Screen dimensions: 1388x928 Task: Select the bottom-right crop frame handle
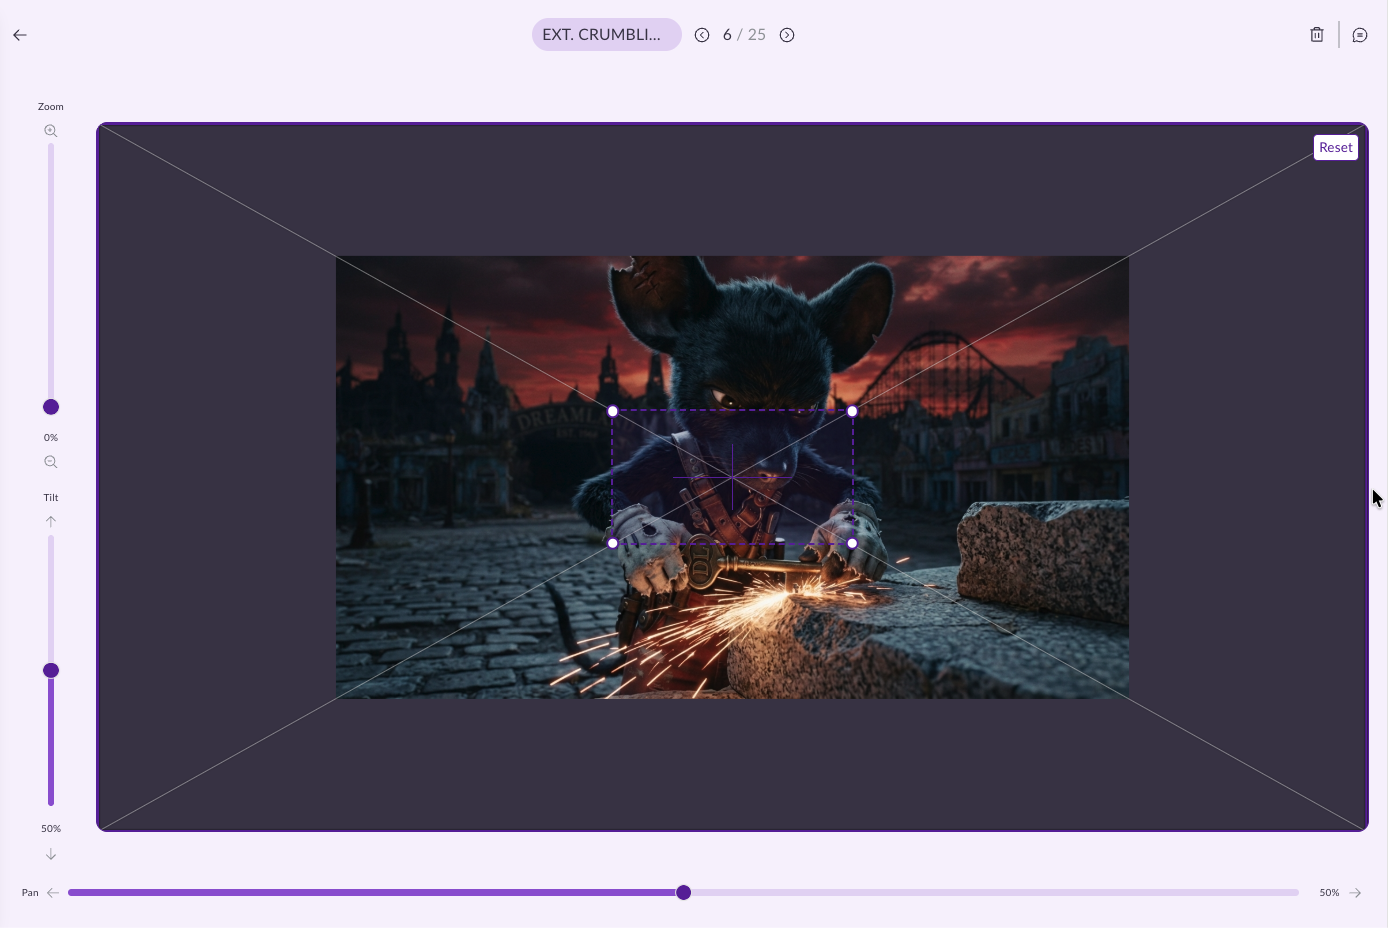852,543
